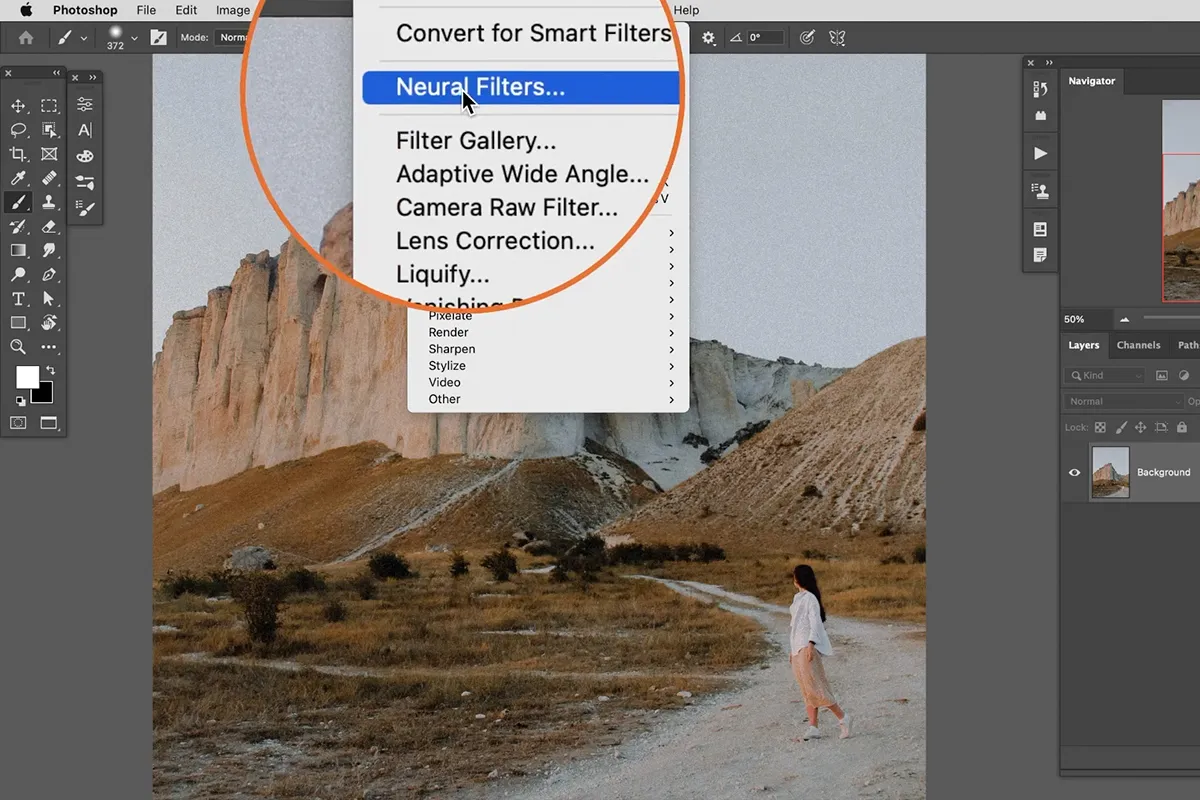Open the layer blend mode Normal dropdown
The height and width of the screenshot is (800, 1200).
tap(1124, 401)
